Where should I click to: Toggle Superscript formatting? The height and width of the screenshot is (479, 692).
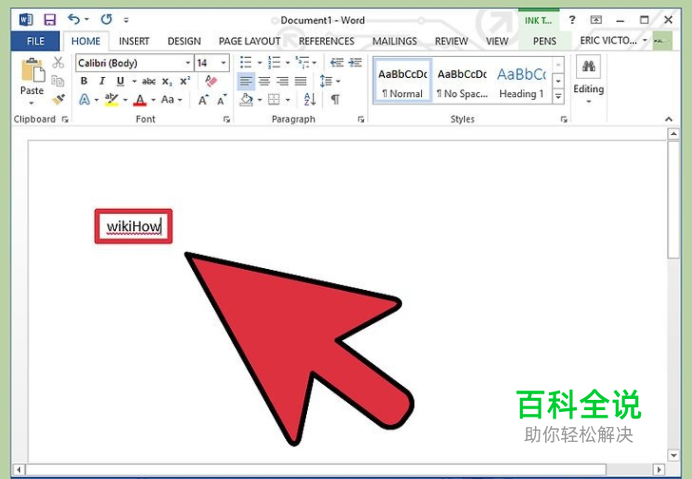tap(185, 81)
